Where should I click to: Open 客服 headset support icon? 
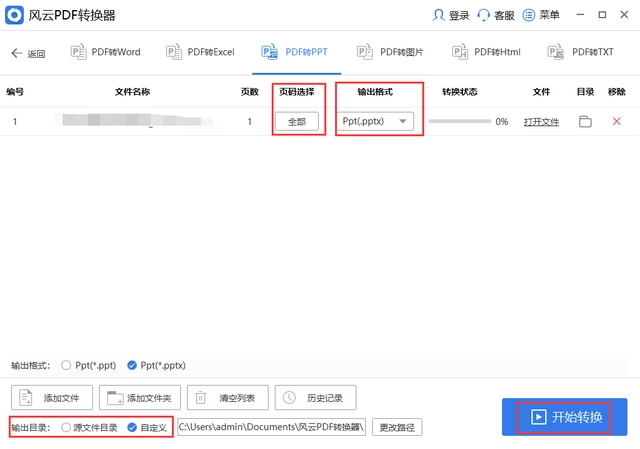483,15
